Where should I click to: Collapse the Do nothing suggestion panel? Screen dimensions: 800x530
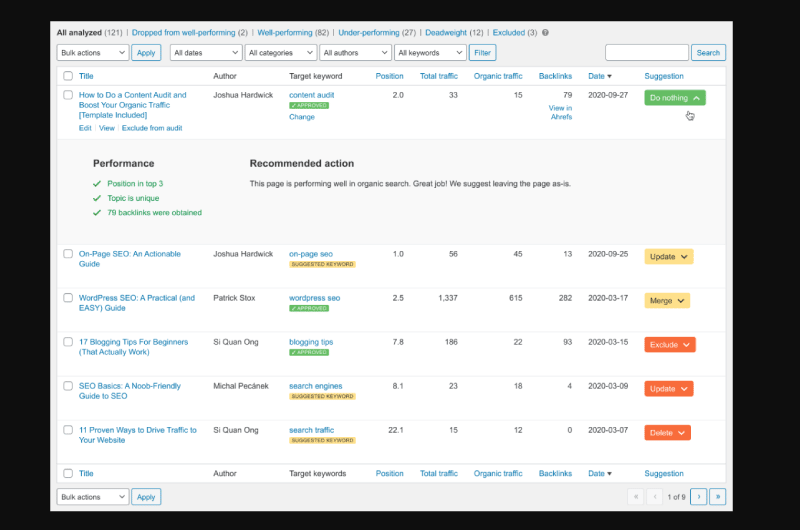675,98
